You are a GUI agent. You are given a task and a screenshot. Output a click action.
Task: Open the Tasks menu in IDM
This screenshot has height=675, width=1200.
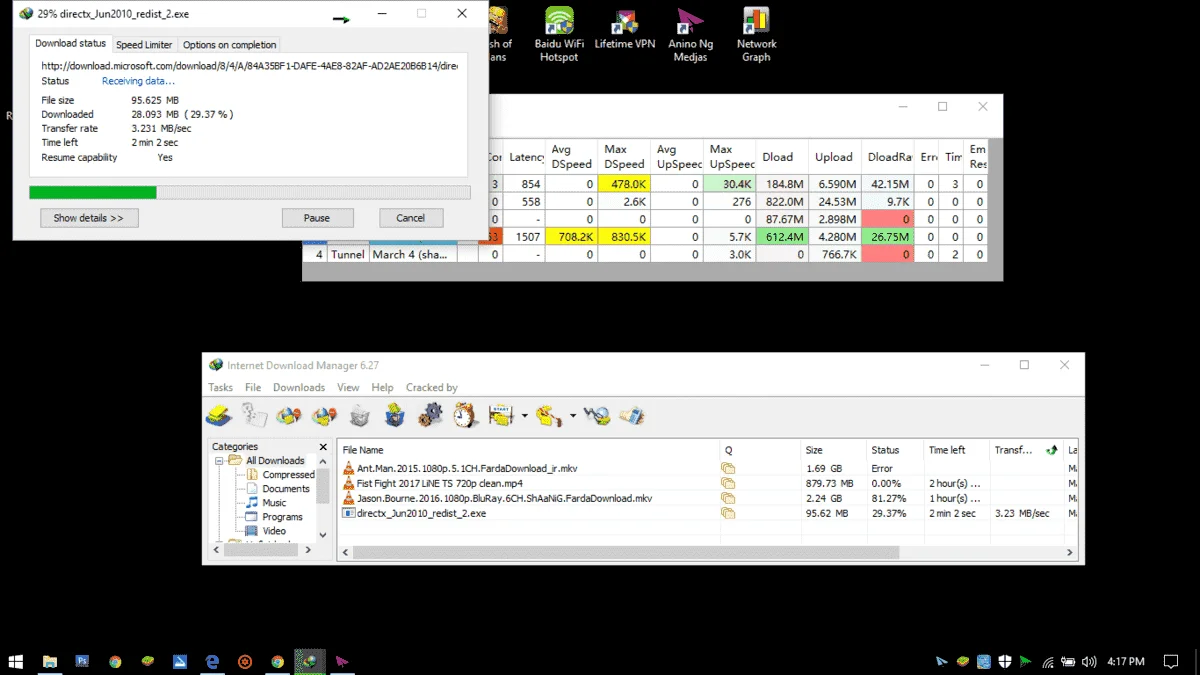point(220,387)
